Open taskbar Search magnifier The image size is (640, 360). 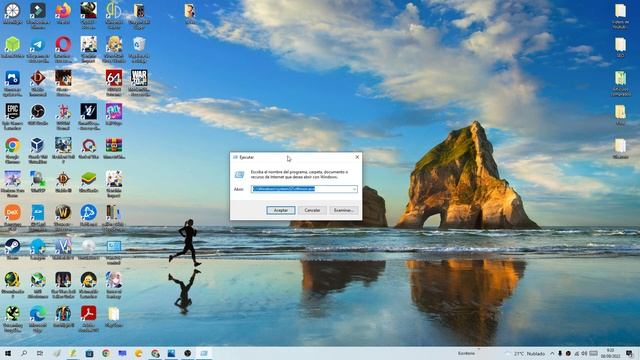point(24,353)
